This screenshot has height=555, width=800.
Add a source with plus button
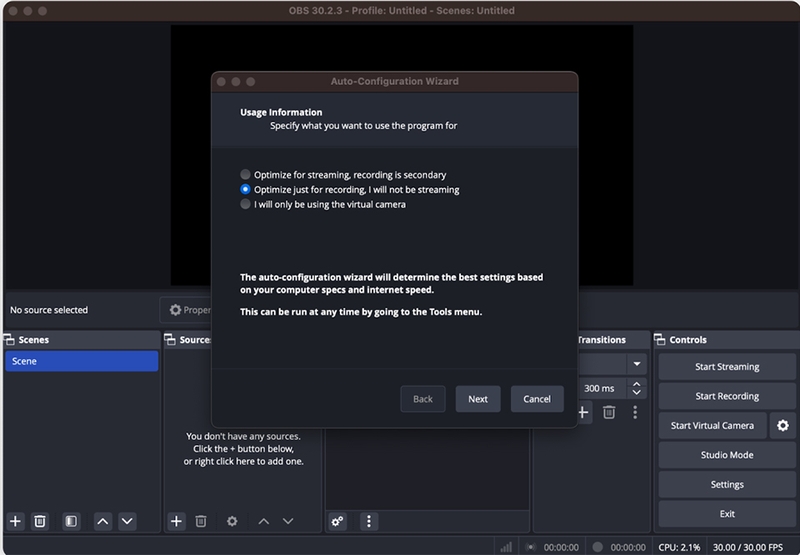tap(176, 521)
